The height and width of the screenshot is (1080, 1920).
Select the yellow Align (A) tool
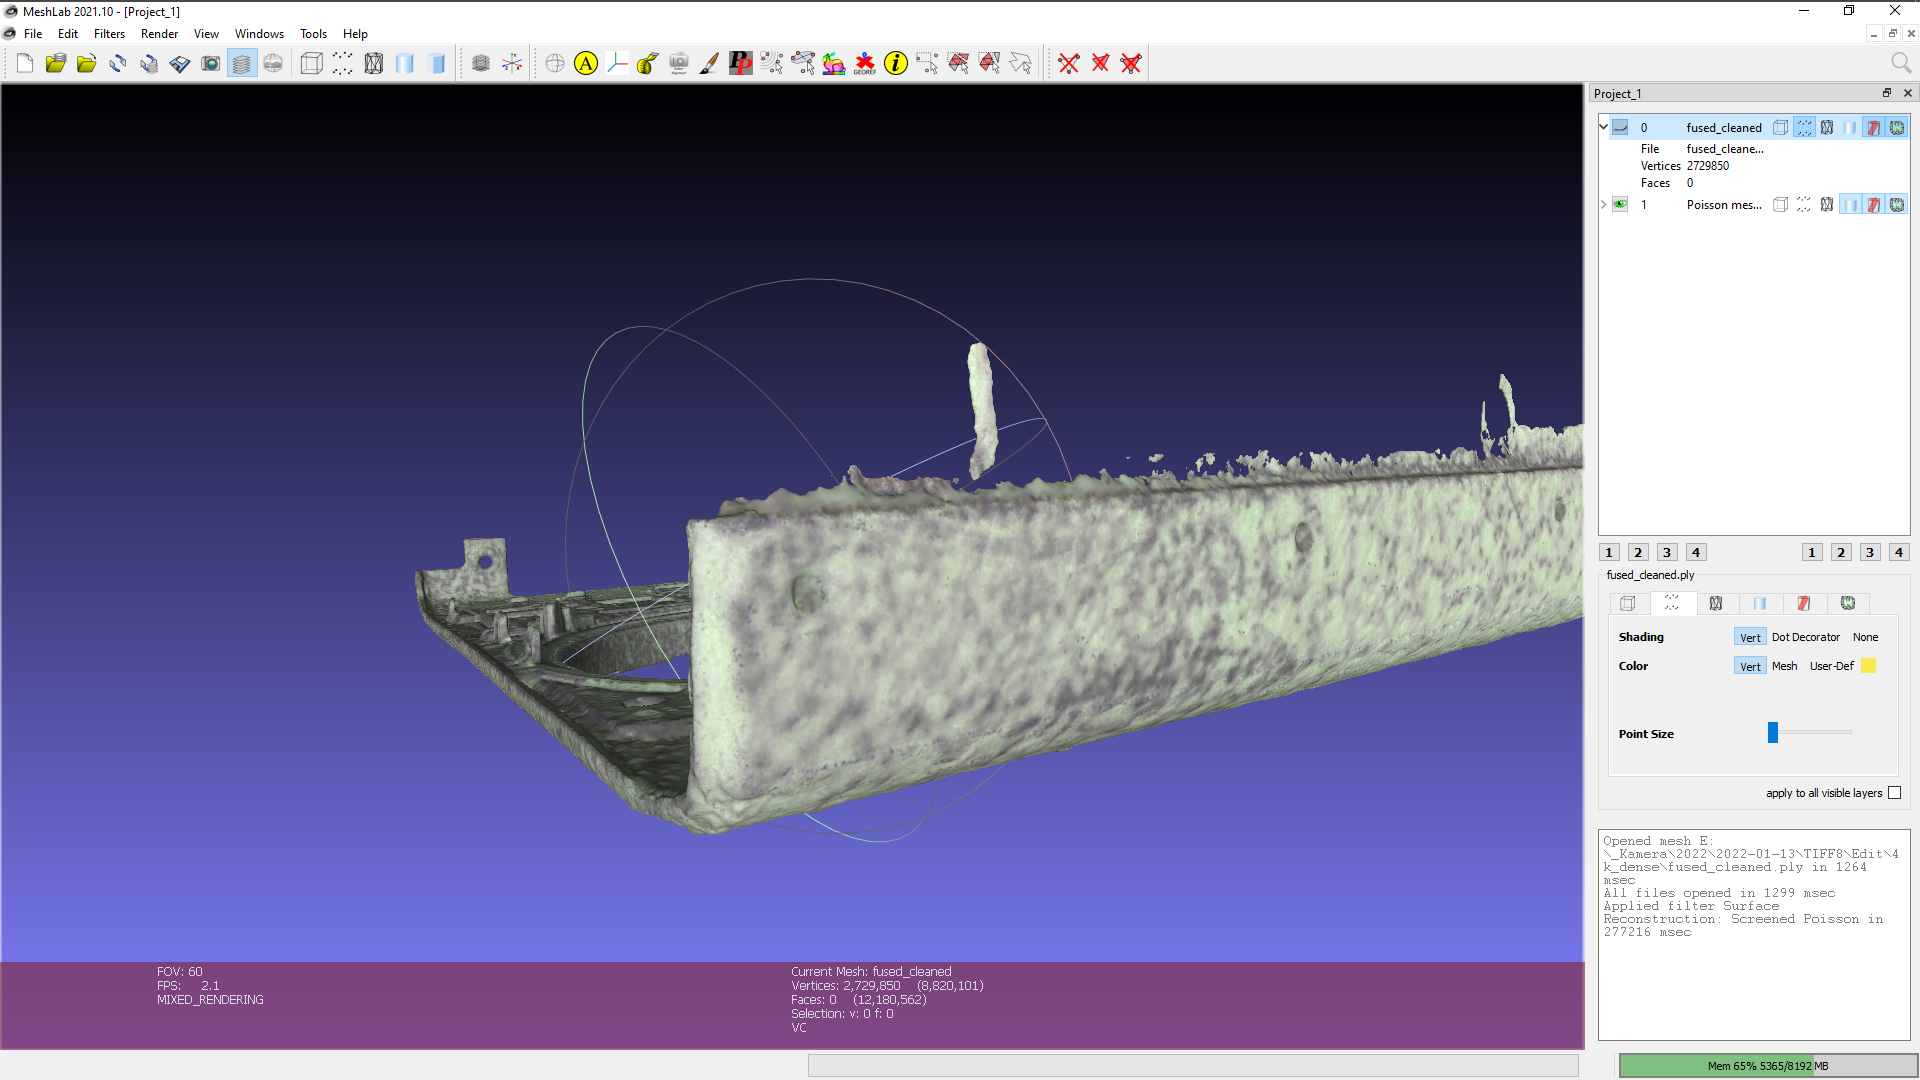click(586, 64)
